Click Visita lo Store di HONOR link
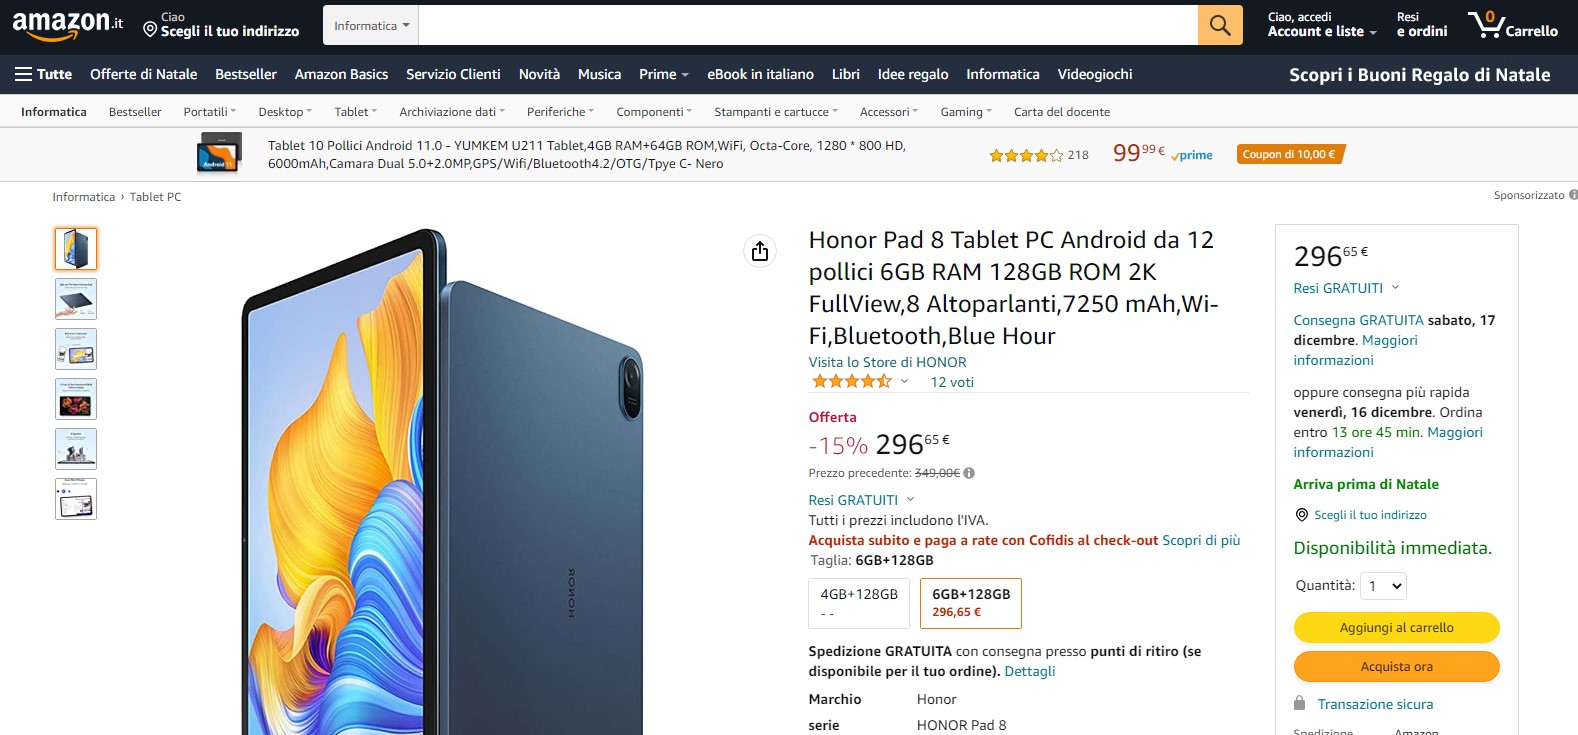 coord(887,362)
